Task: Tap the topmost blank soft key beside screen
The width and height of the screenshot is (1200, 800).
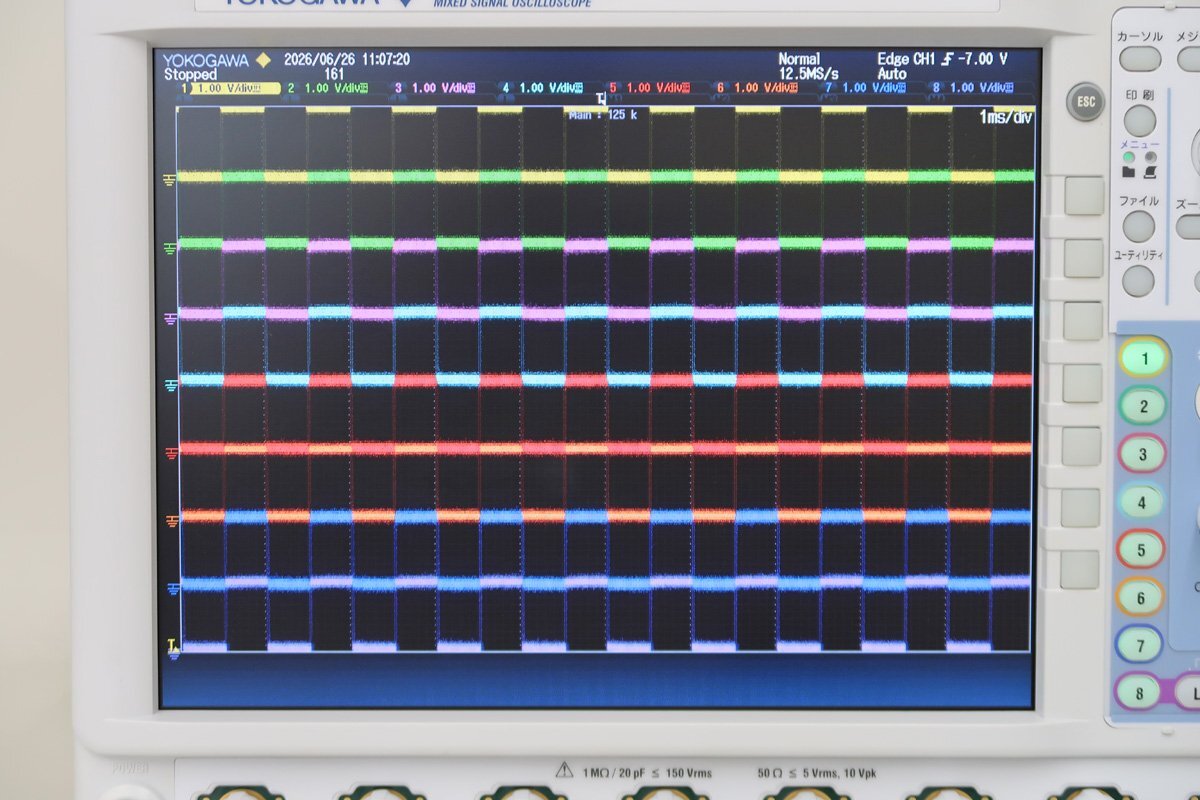Action: 1084,196
